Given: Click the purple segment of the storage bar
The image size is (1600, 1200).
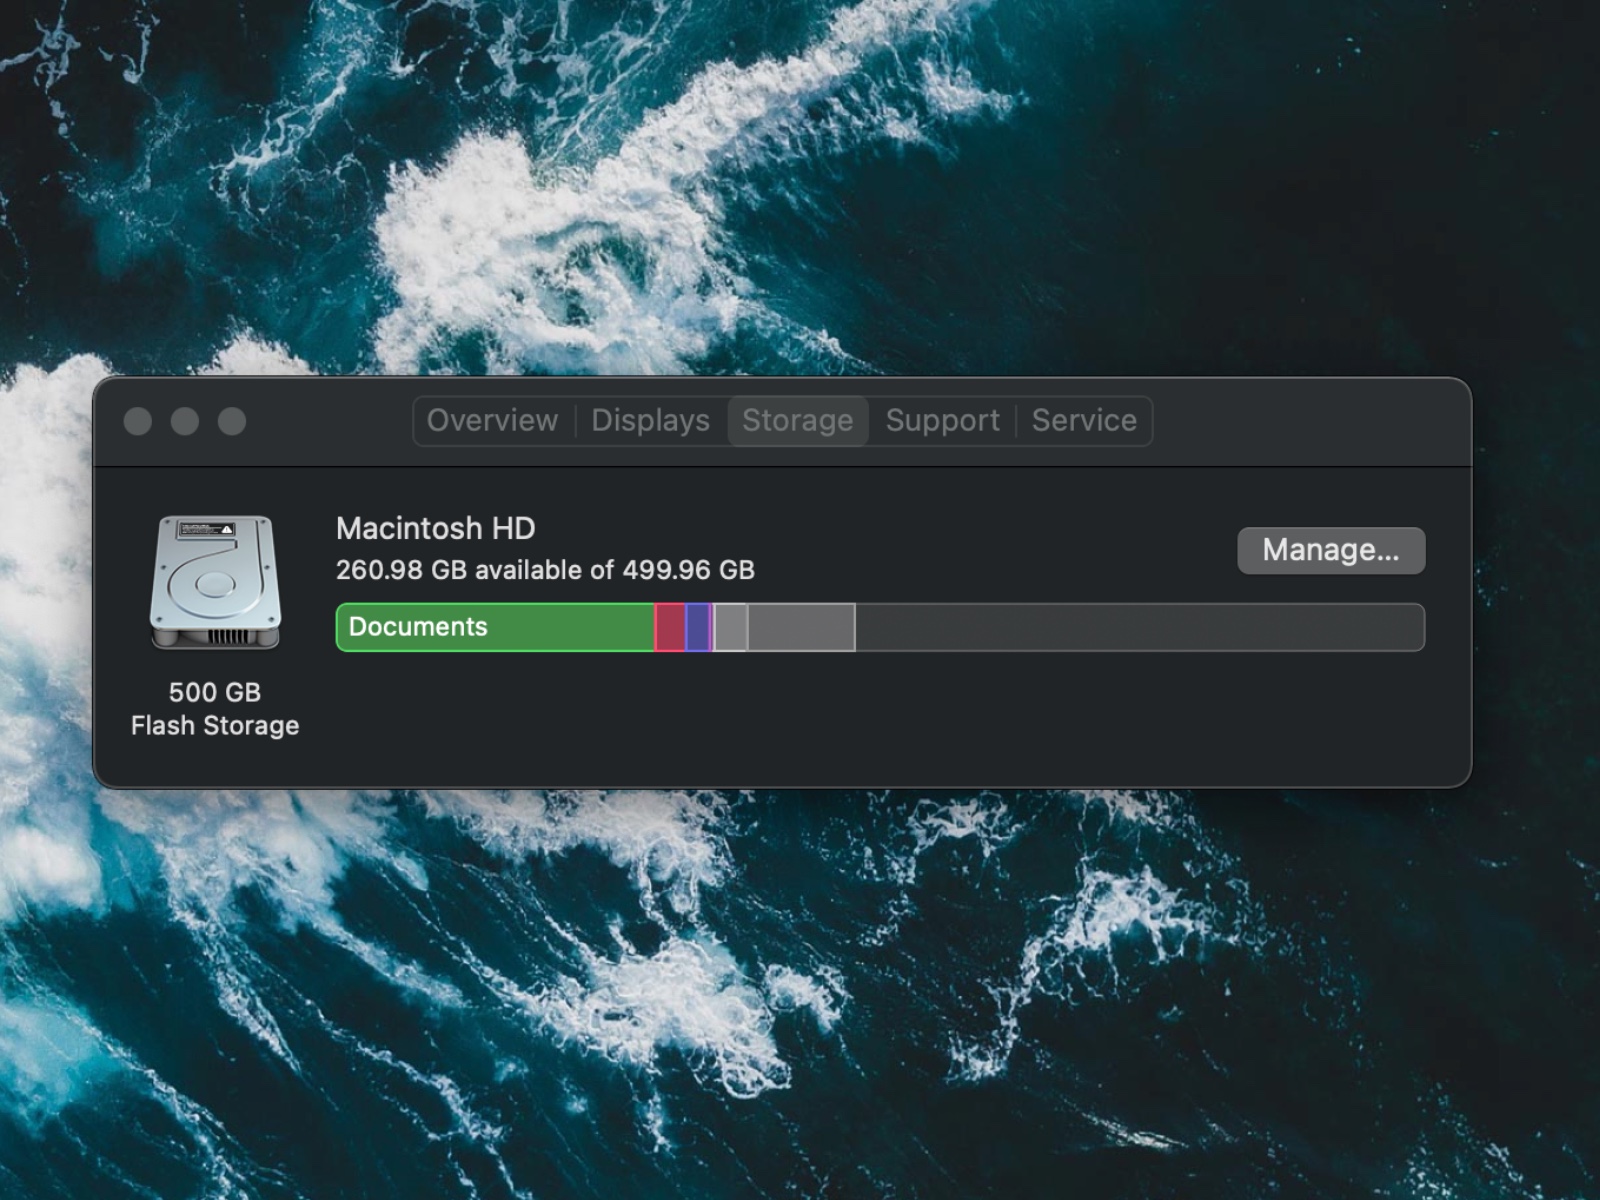Looking at the screenshot, I should 698,627.
